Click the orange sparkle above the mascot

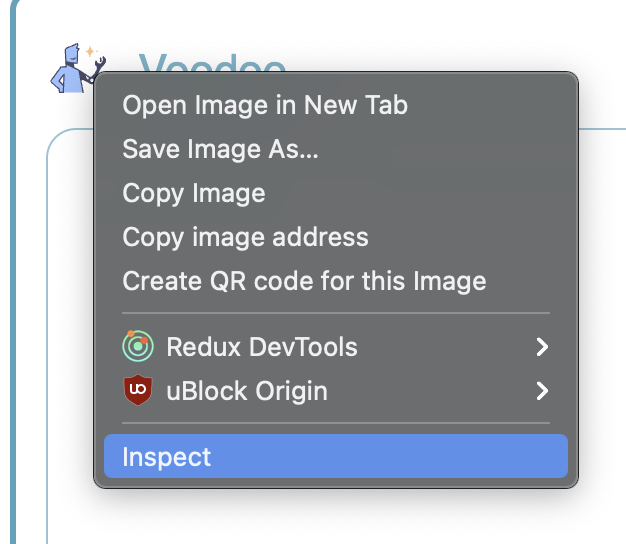click(90, 51)
